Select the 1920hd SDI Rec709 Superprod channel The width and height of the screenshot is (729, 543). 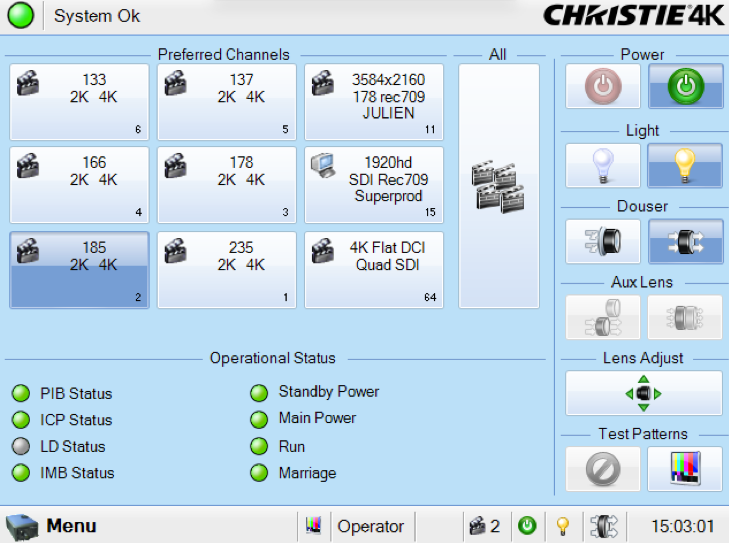pyautogui.click(x=374, y=185)
